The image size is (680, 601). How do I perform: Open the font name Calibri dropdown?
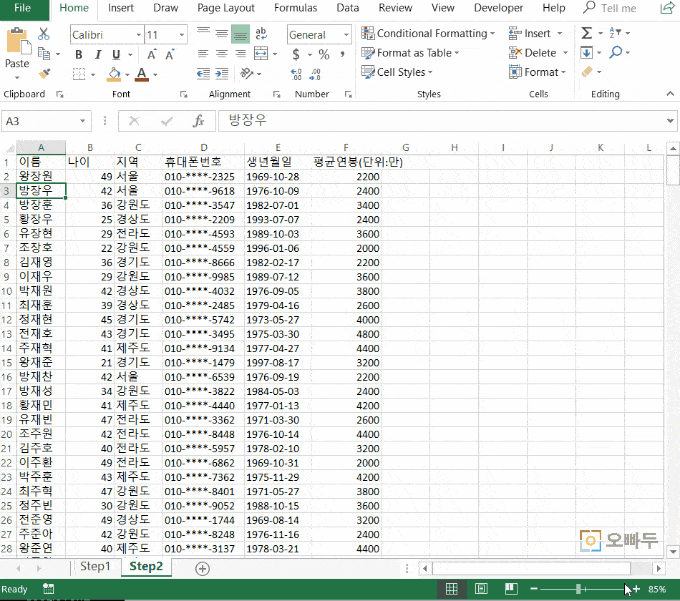(x=139, y=35)
